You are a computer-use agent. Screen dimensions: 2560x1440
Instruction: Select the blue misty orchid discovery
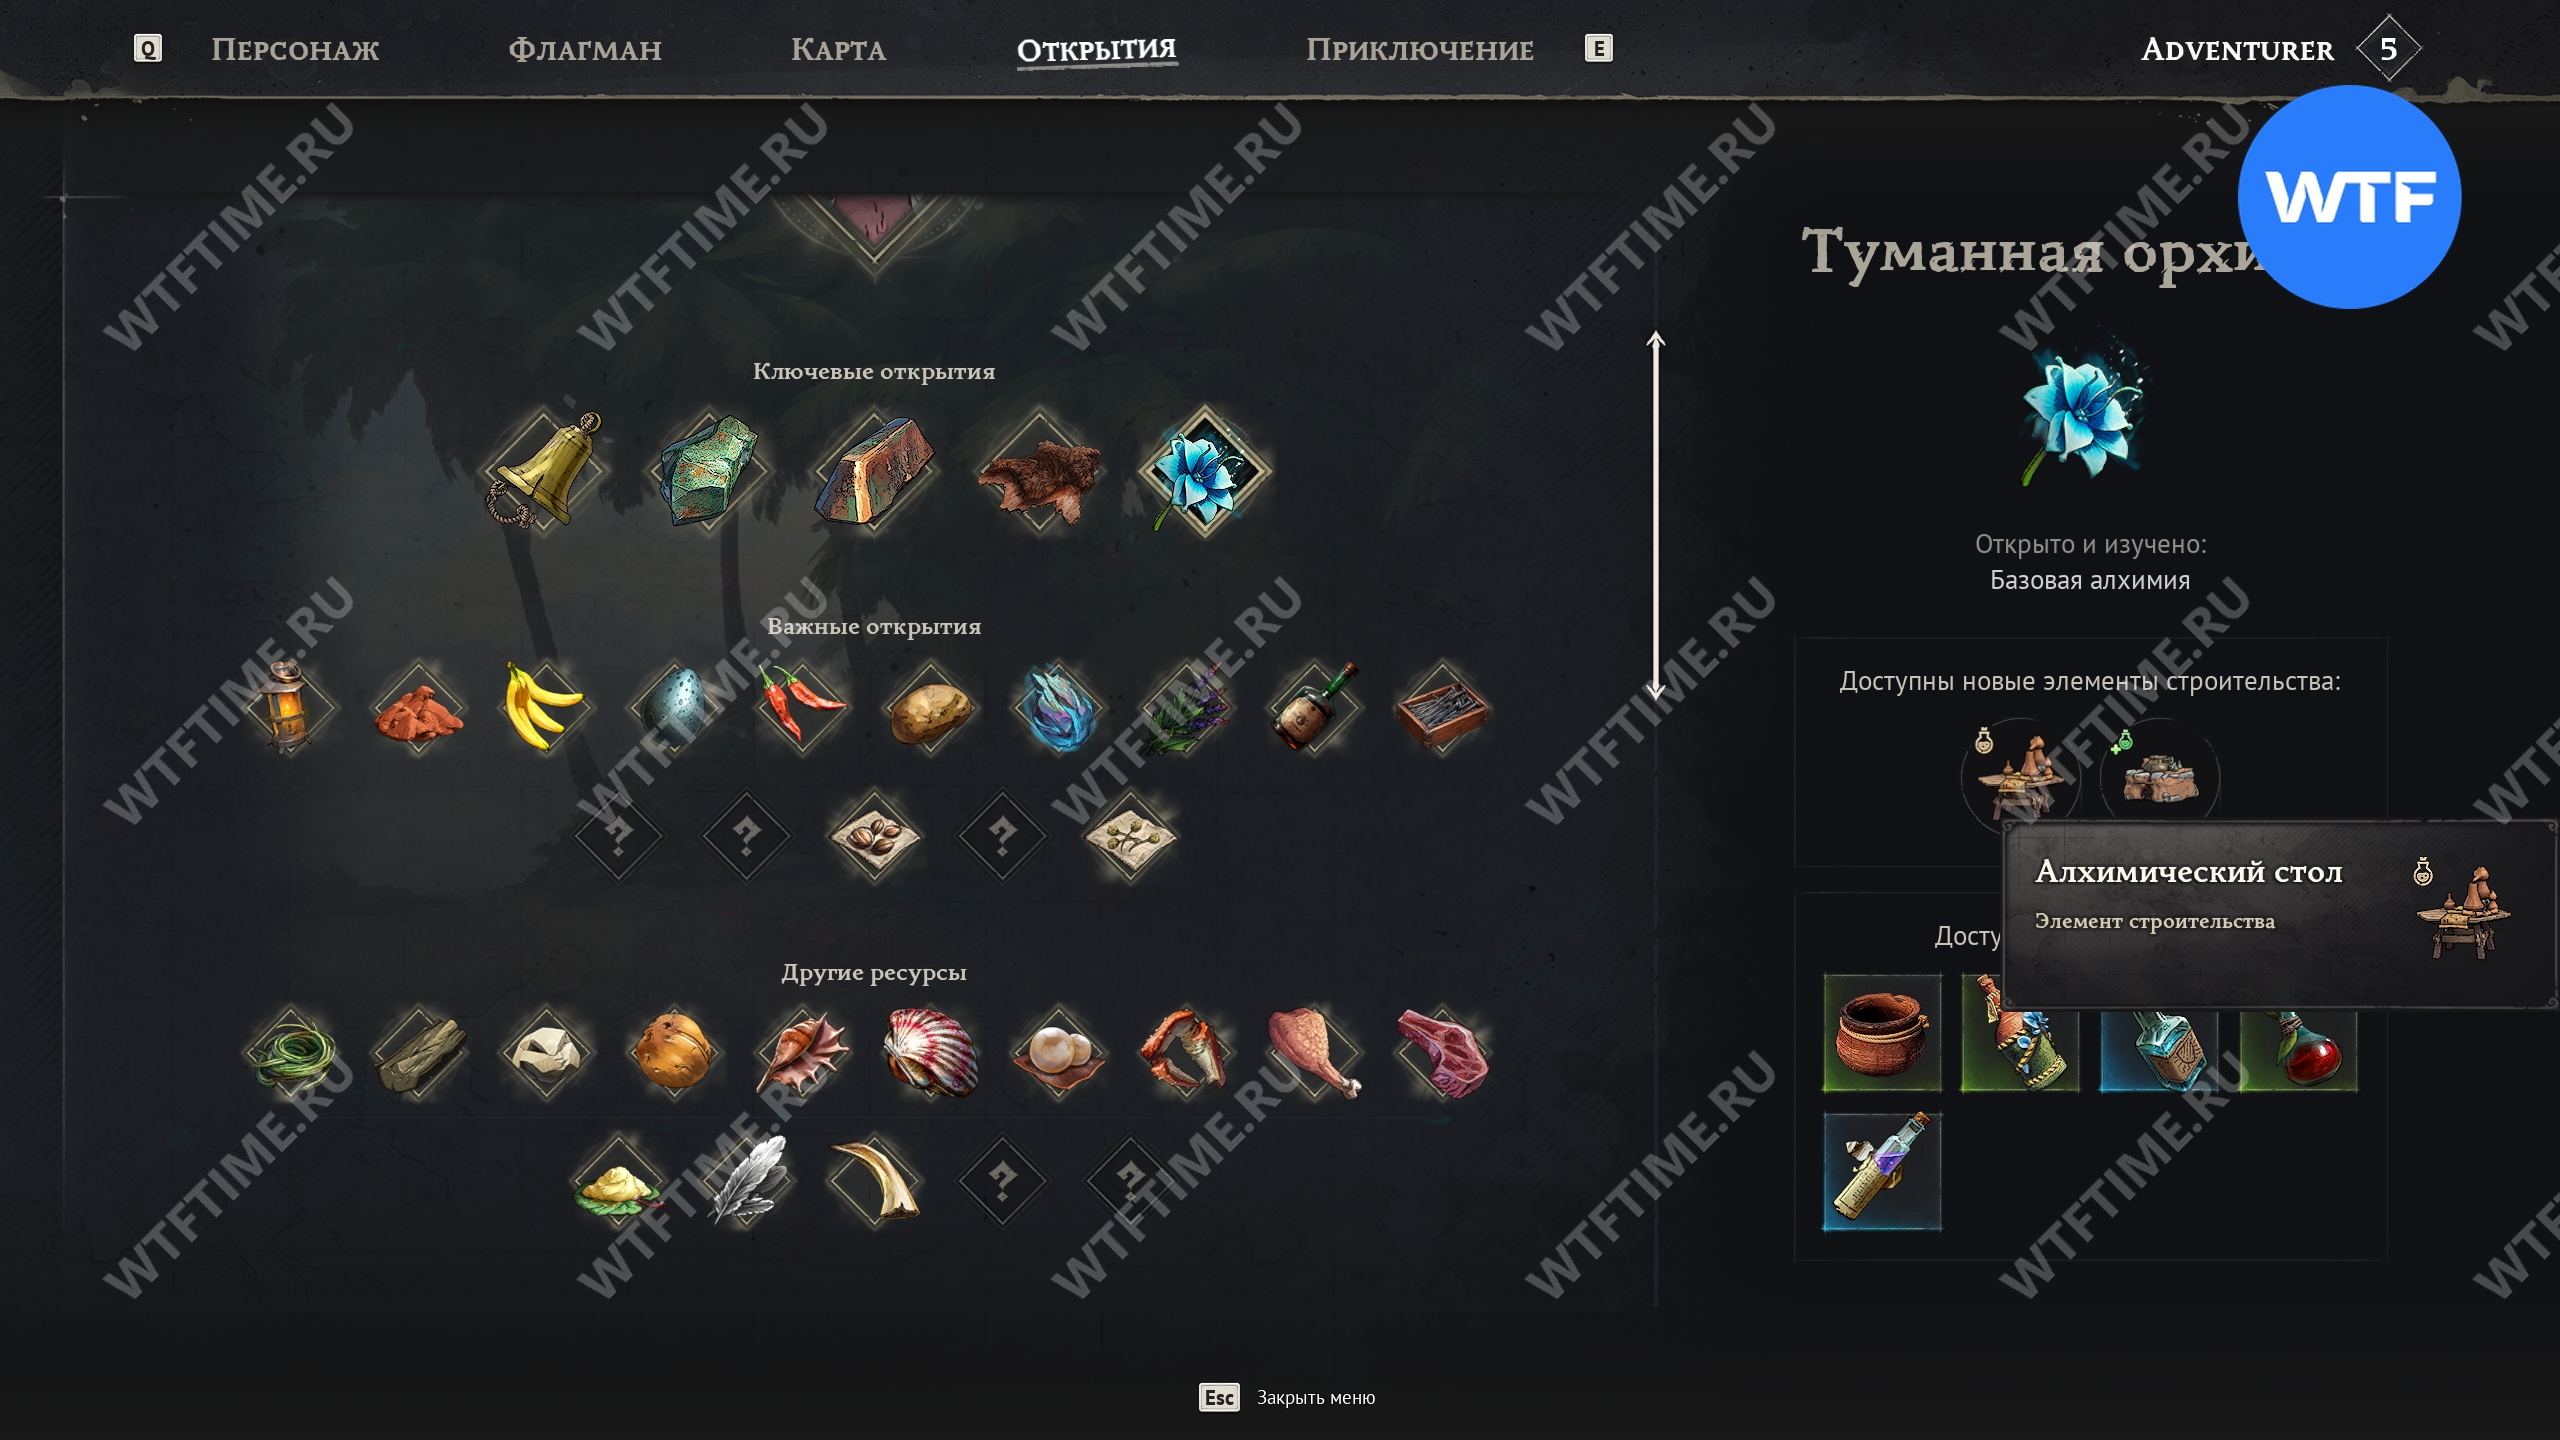1204,470
